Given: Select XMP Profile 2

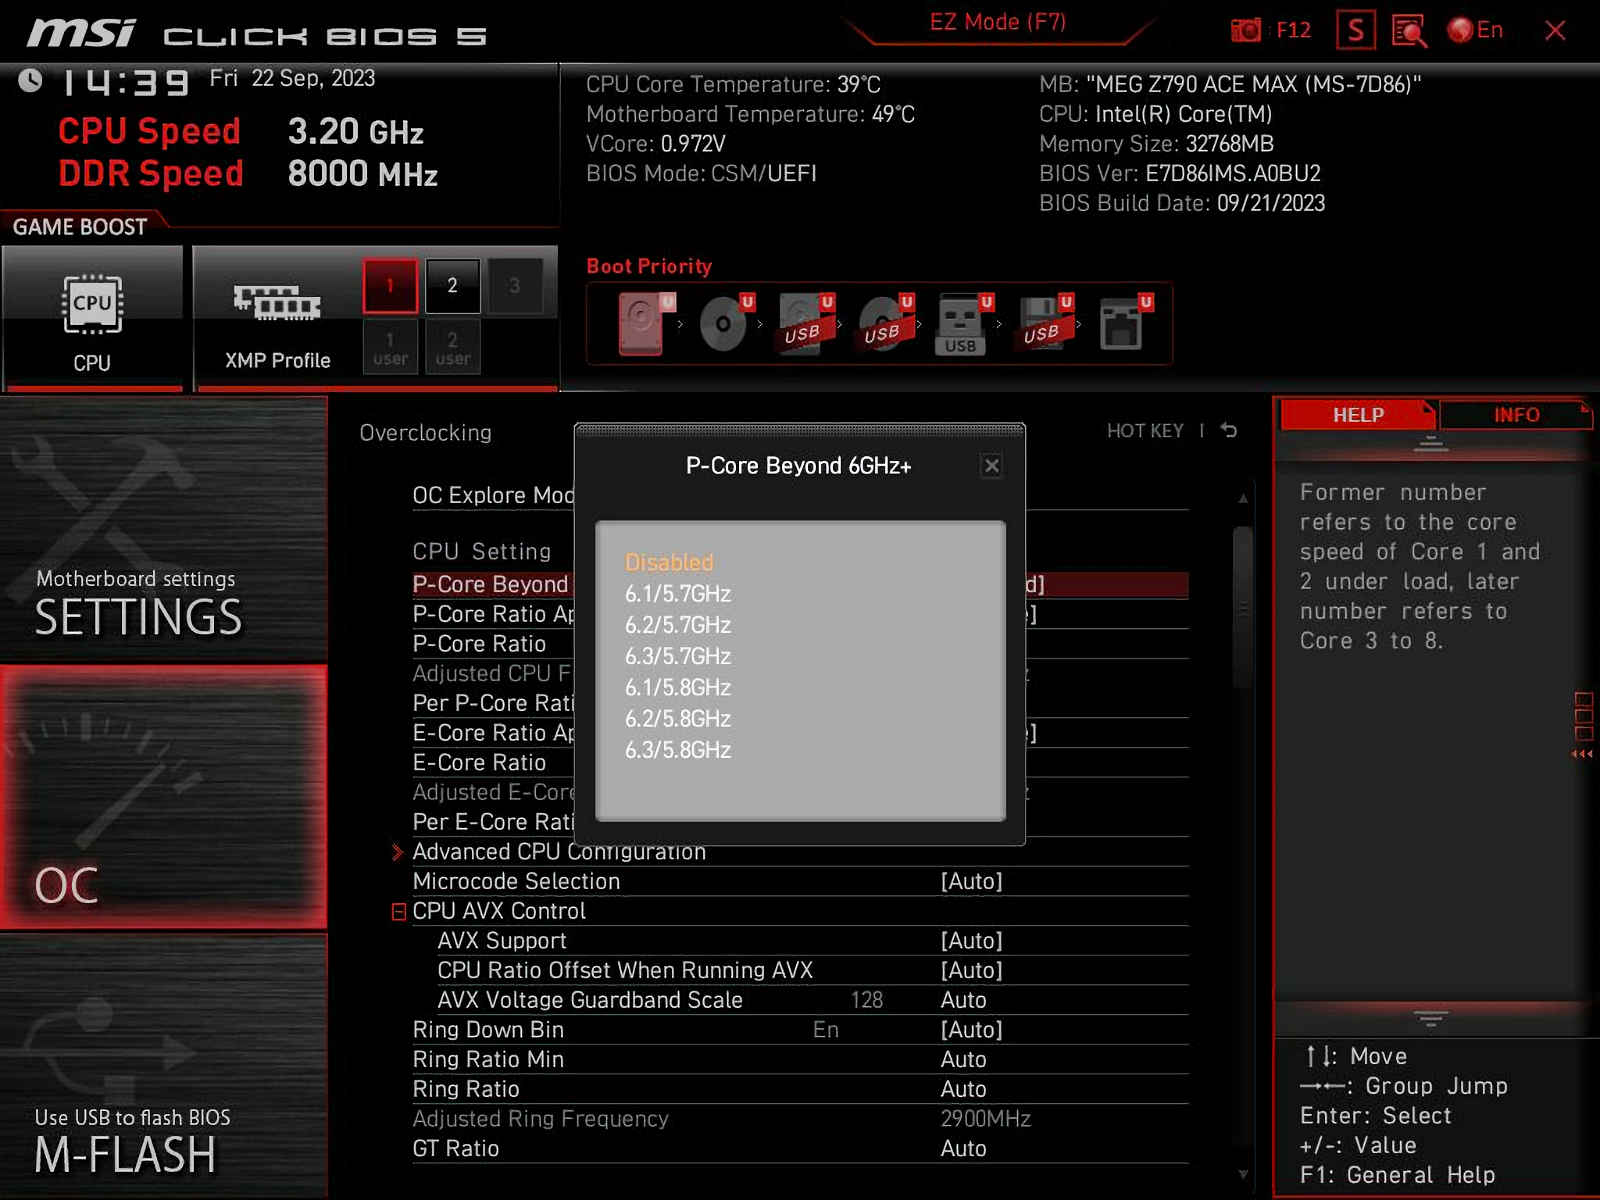Looking at the screenshot, I should click(x=452, y=285).
